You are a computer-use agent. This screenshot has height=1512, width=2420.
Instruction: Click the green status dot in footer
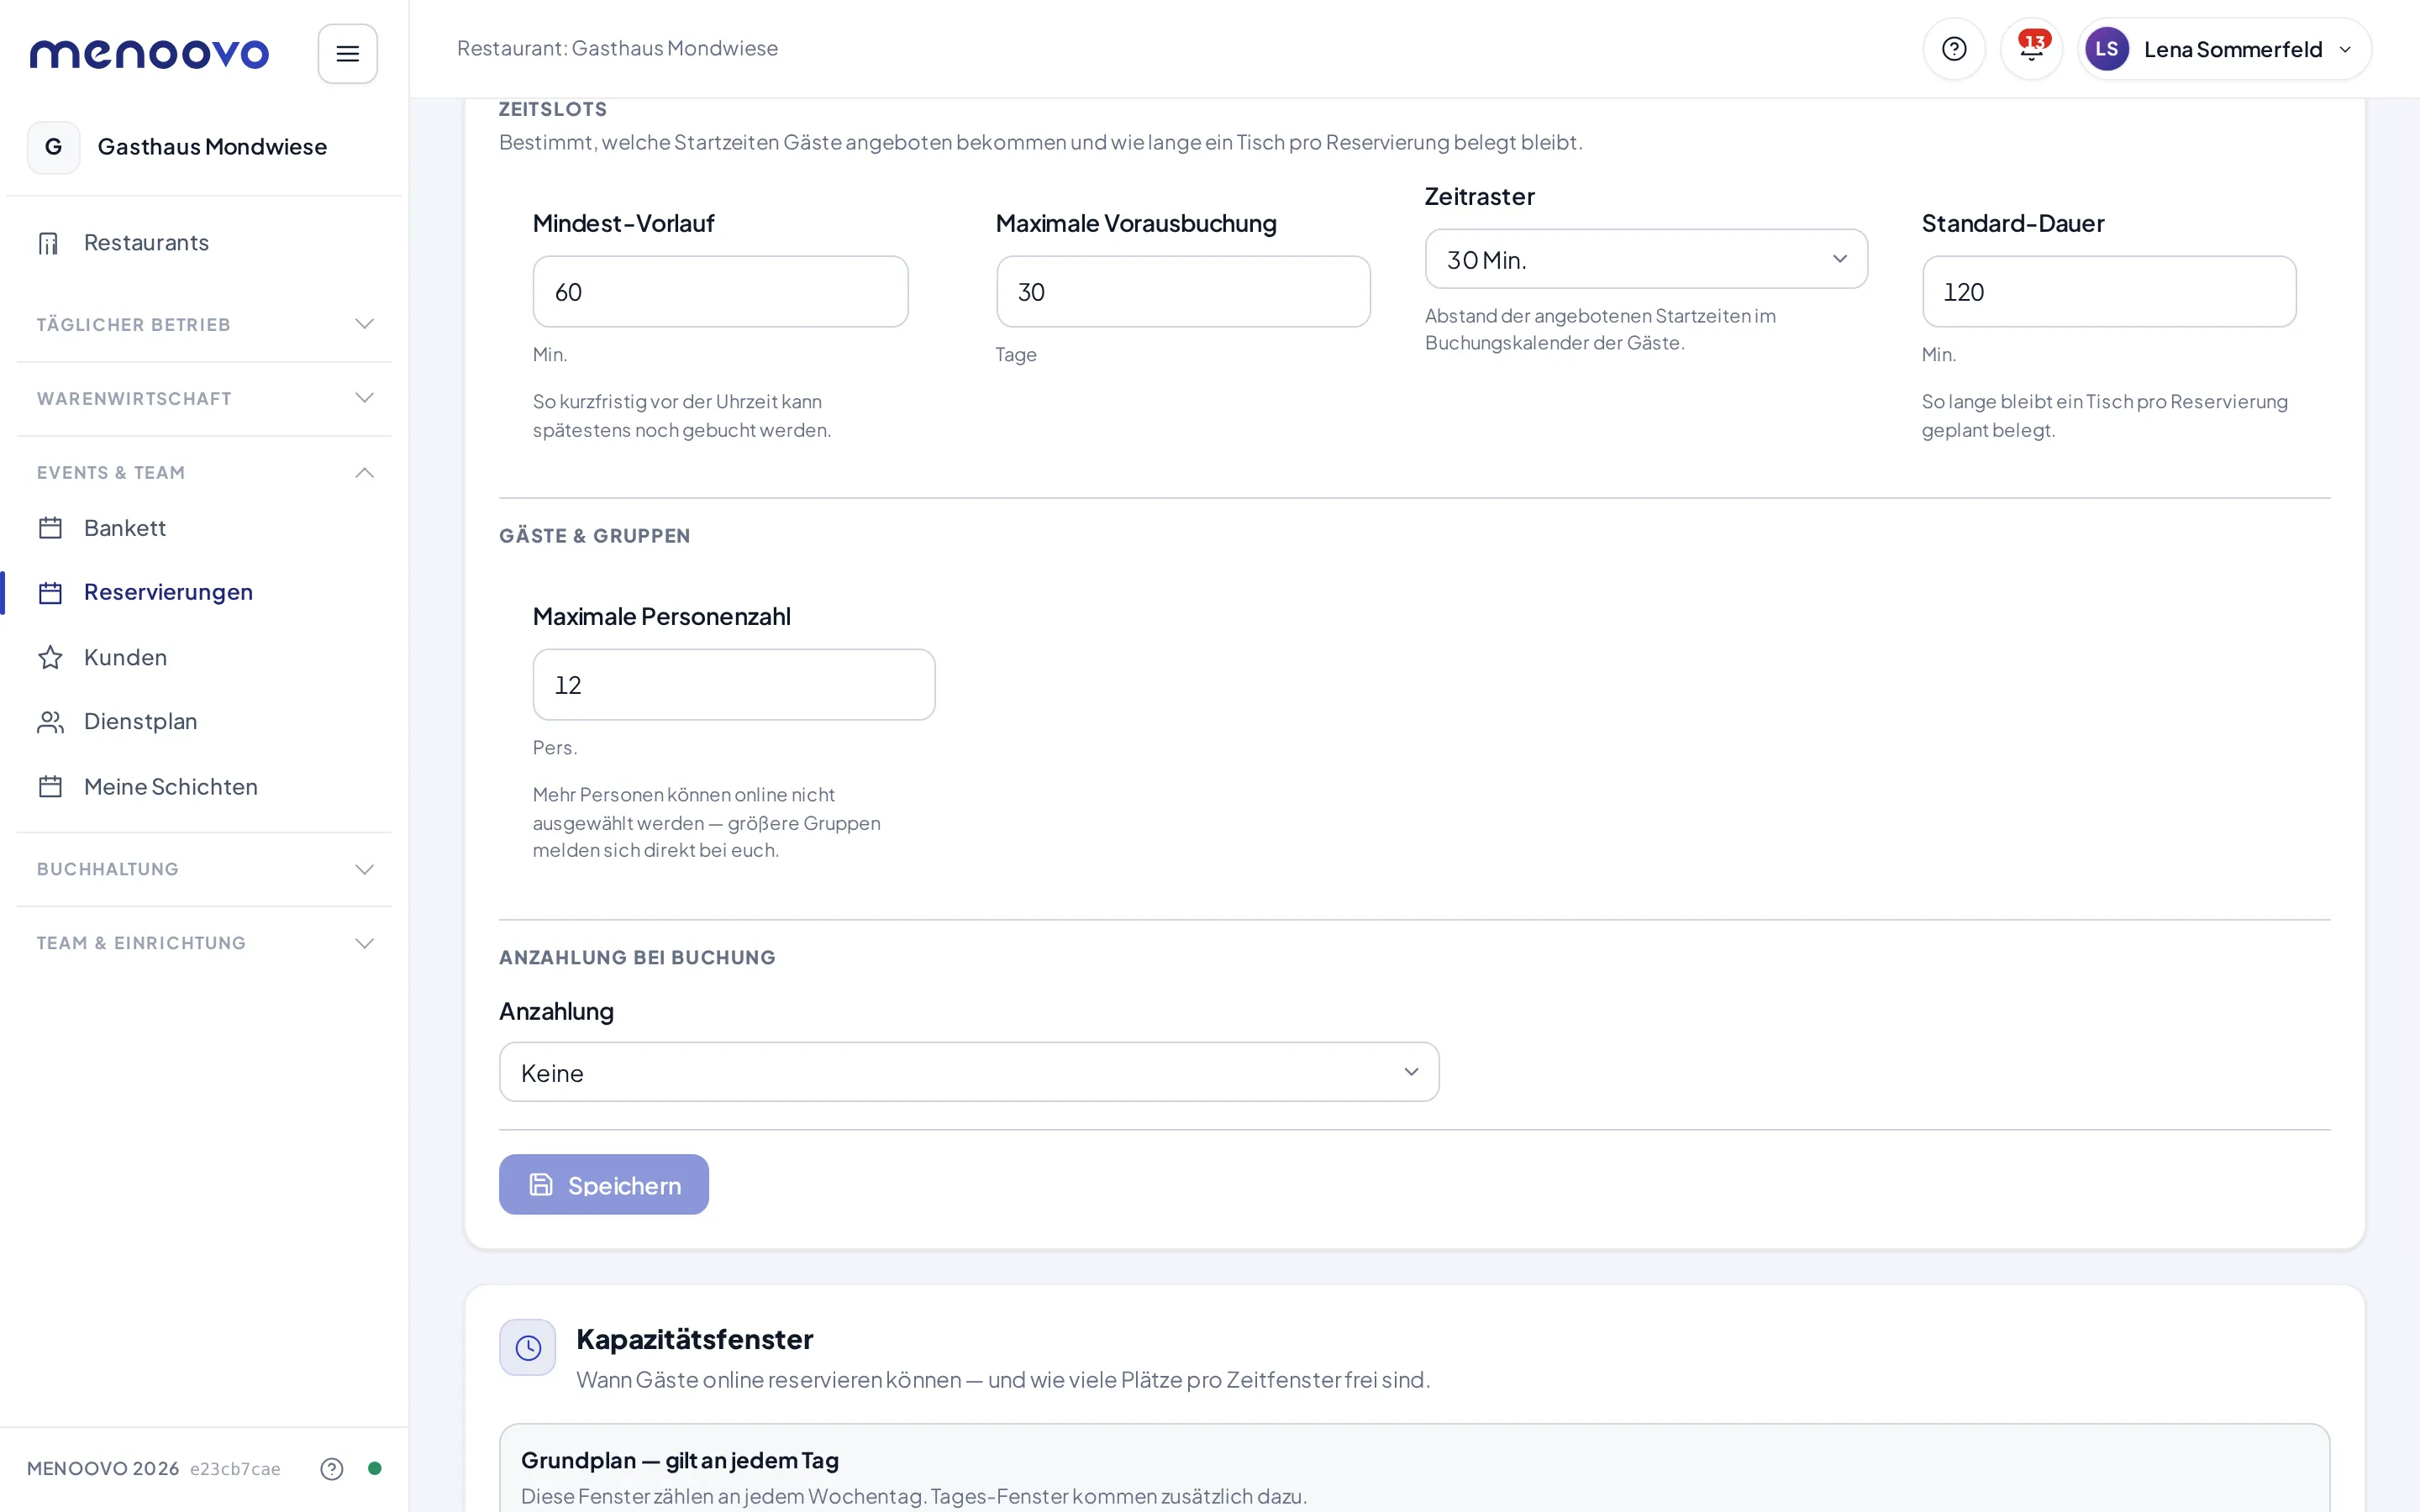click(x=375, y=1468)
